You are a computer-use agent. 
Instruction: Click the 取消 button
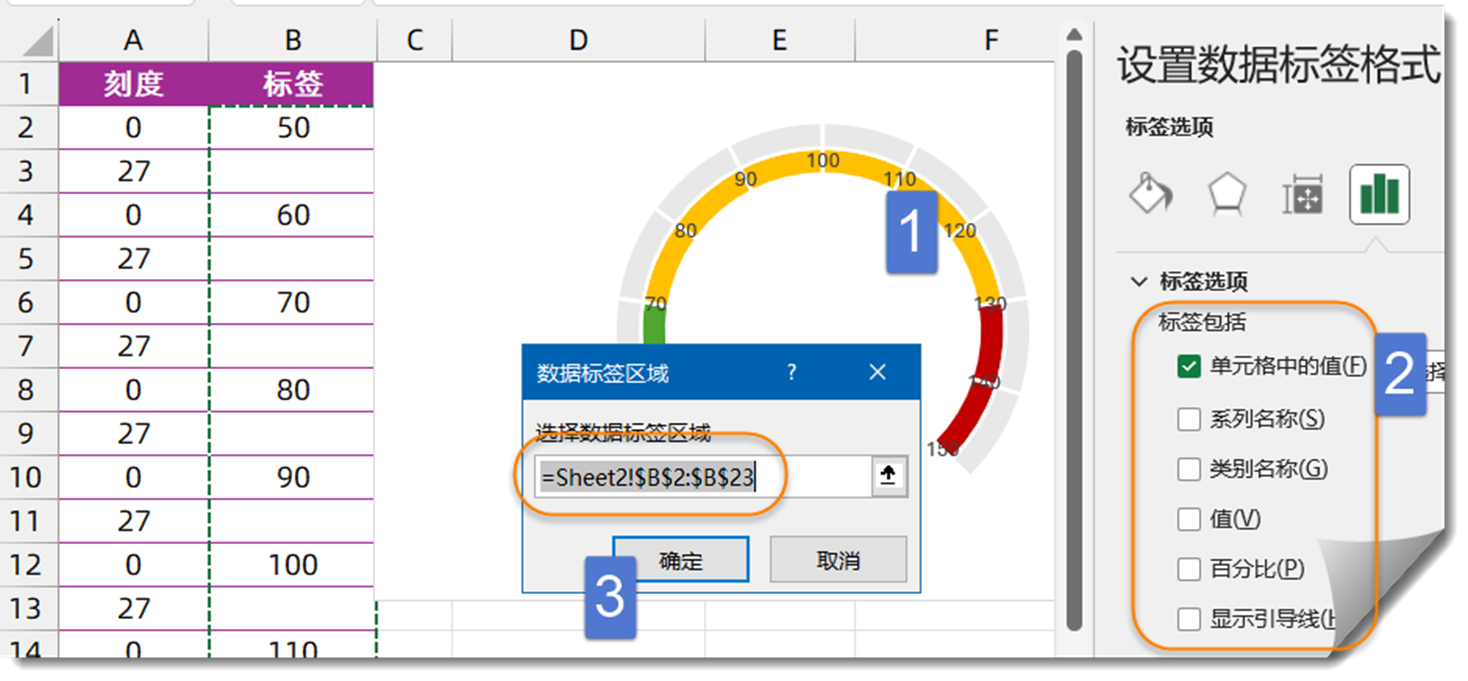(x=838, y=560)
